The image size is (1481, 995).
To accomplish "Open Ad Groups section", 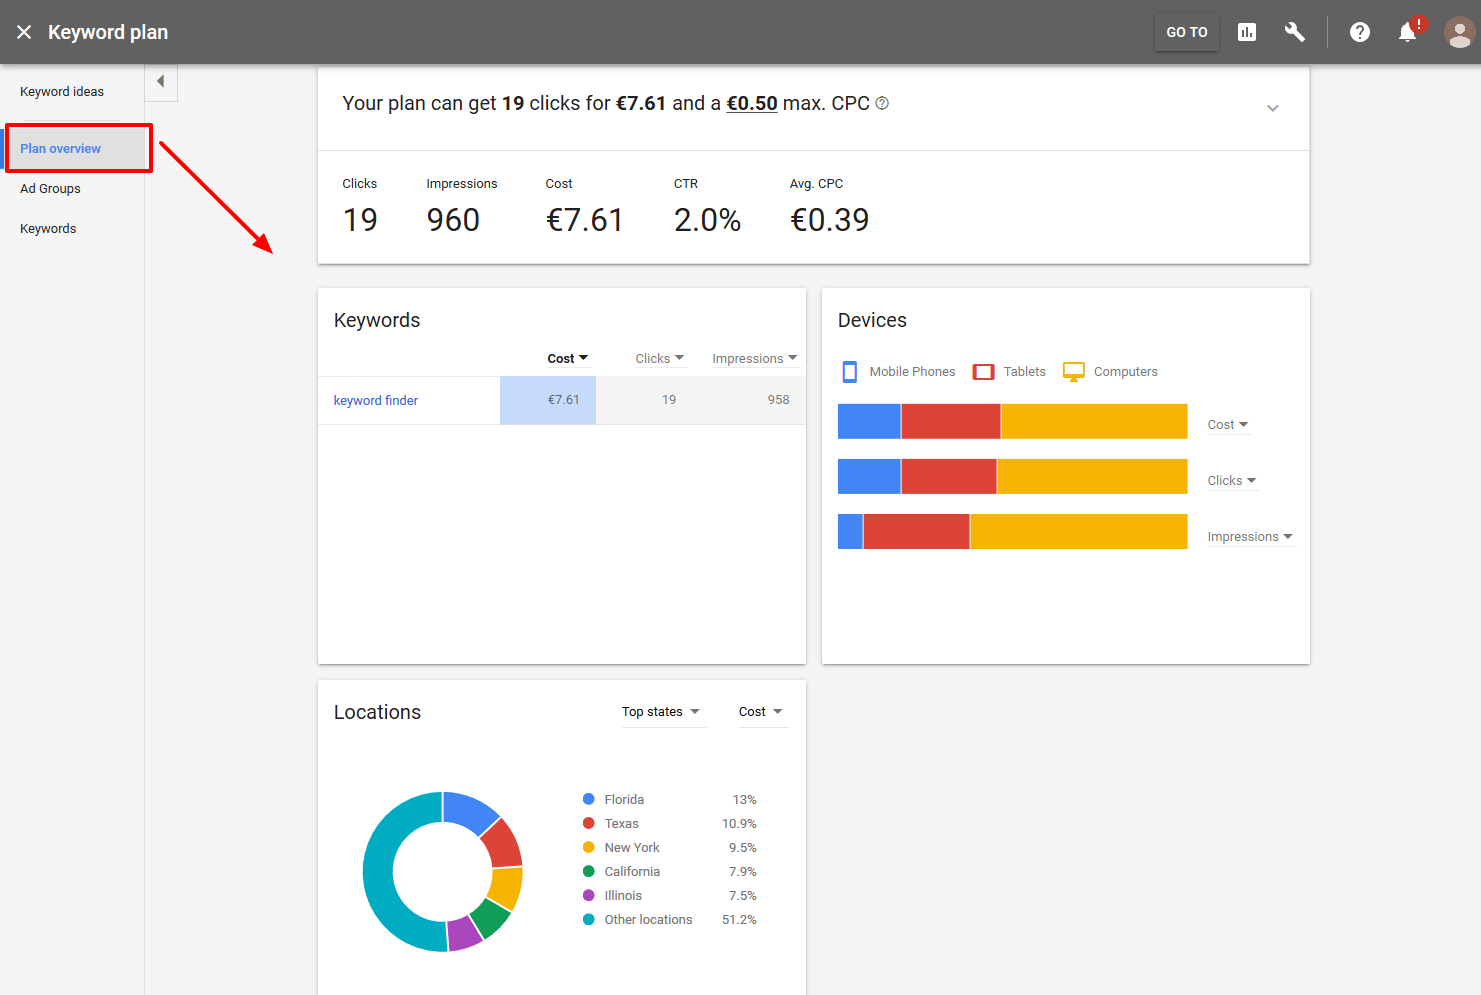I will (x=50, y=189).
